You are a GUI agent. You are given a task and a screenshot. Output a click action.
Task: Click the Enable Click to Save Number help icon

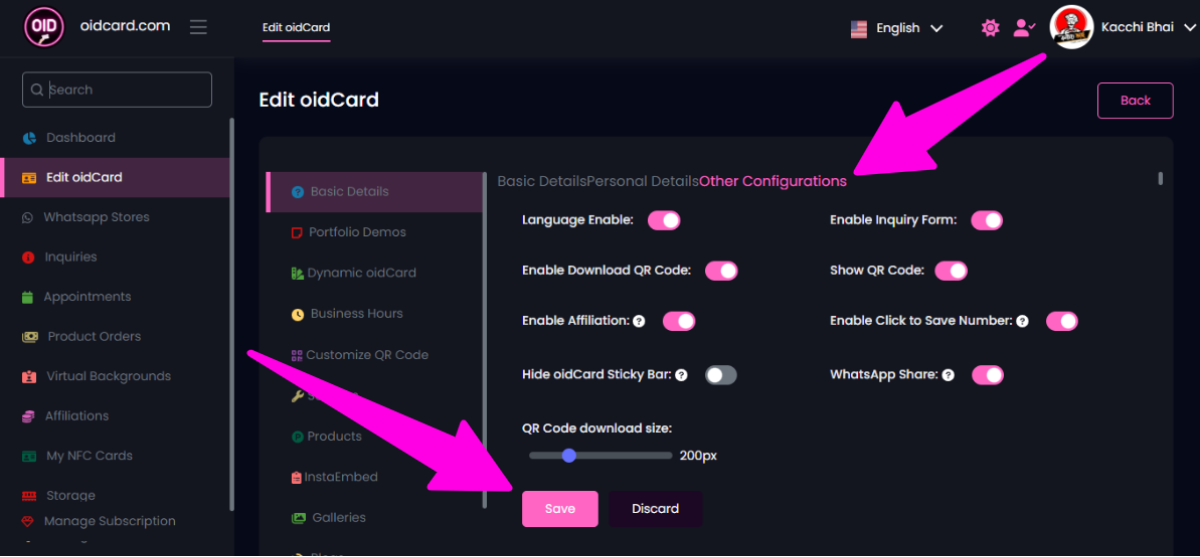(1022, 322)
